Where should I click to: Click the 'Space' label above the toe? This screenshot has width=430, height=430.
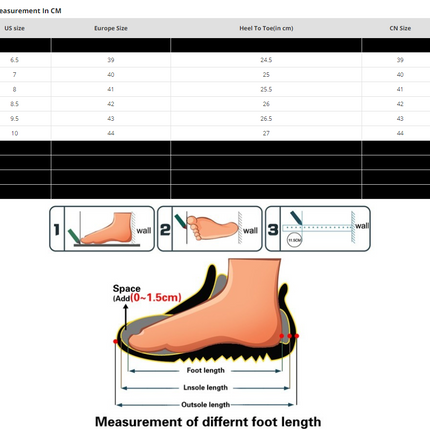point(126,288)
